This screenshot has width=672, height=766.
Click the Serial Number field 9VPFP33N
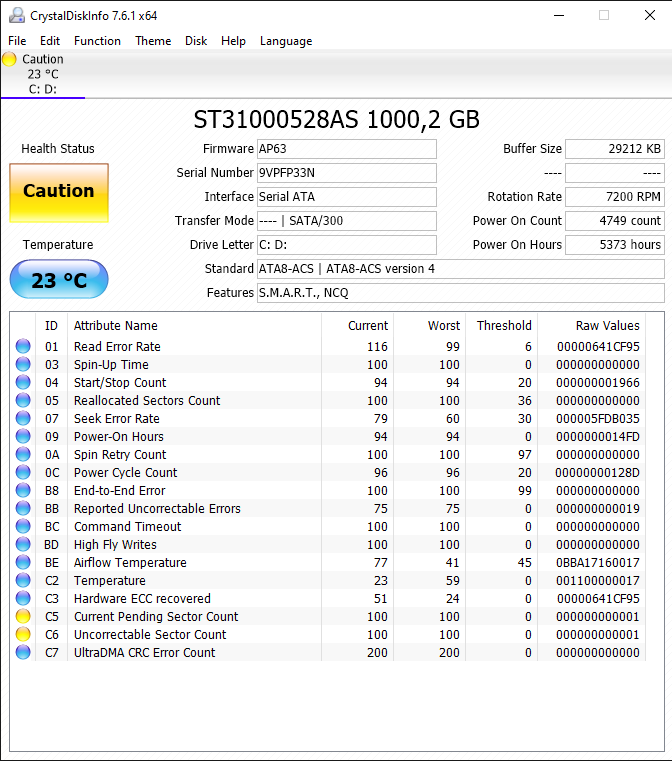pyautogui.click(x=347, y=173)
